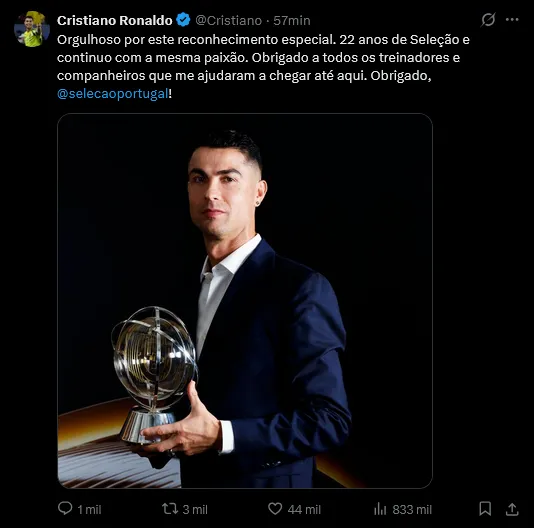Click the 44 mil likes count

304,510
